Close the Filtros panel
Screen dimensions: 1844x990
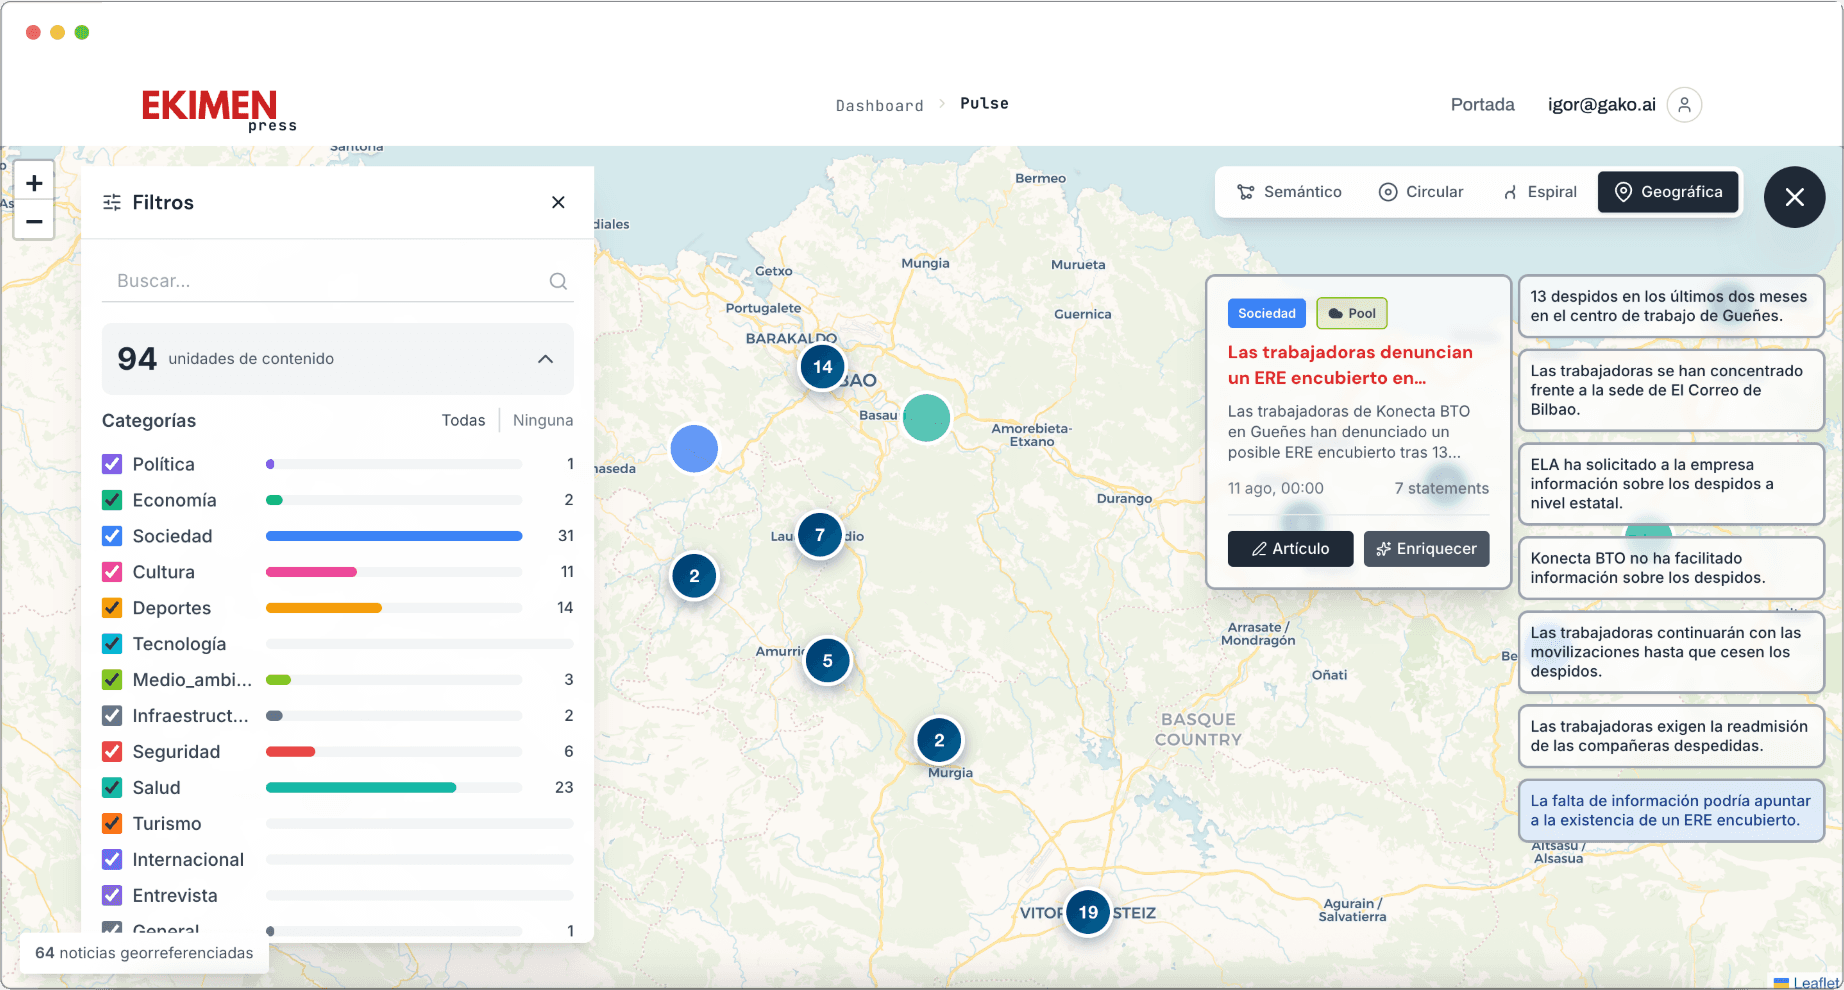point(558,202)
